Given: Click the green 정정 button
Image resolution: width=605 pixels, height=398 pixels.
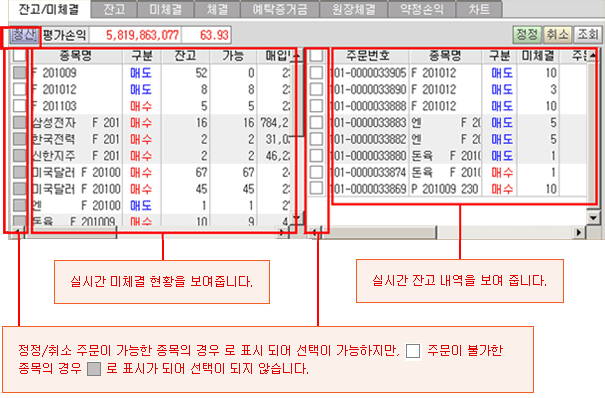Looking at the screenshot, I should [527, 35].
